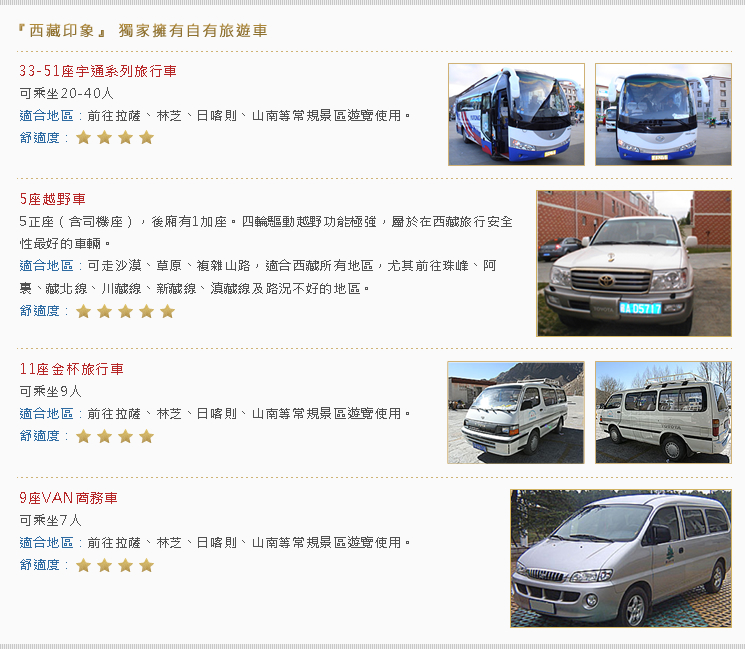Click the 5座越野車 heading
This screenshot has height=649, width=745.
pos(52,199)
